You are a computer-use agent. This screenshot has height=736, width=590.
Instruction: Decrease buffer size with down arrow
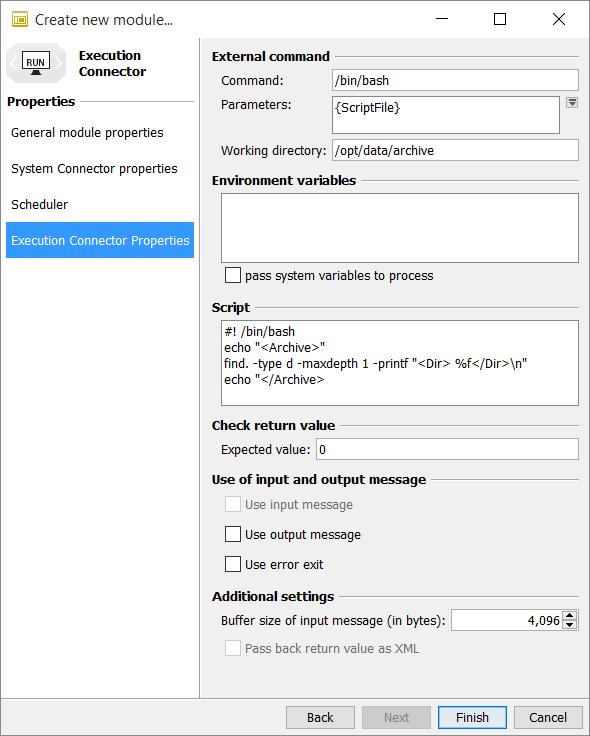click(x=570, y=625)
